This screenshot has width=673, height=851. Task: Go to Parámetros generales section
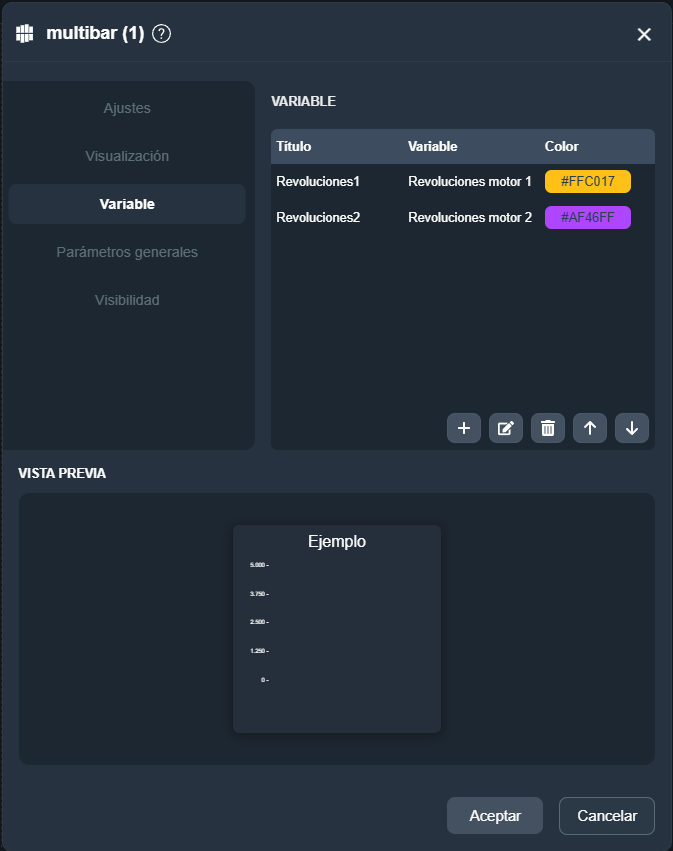(x=127, y=252)
